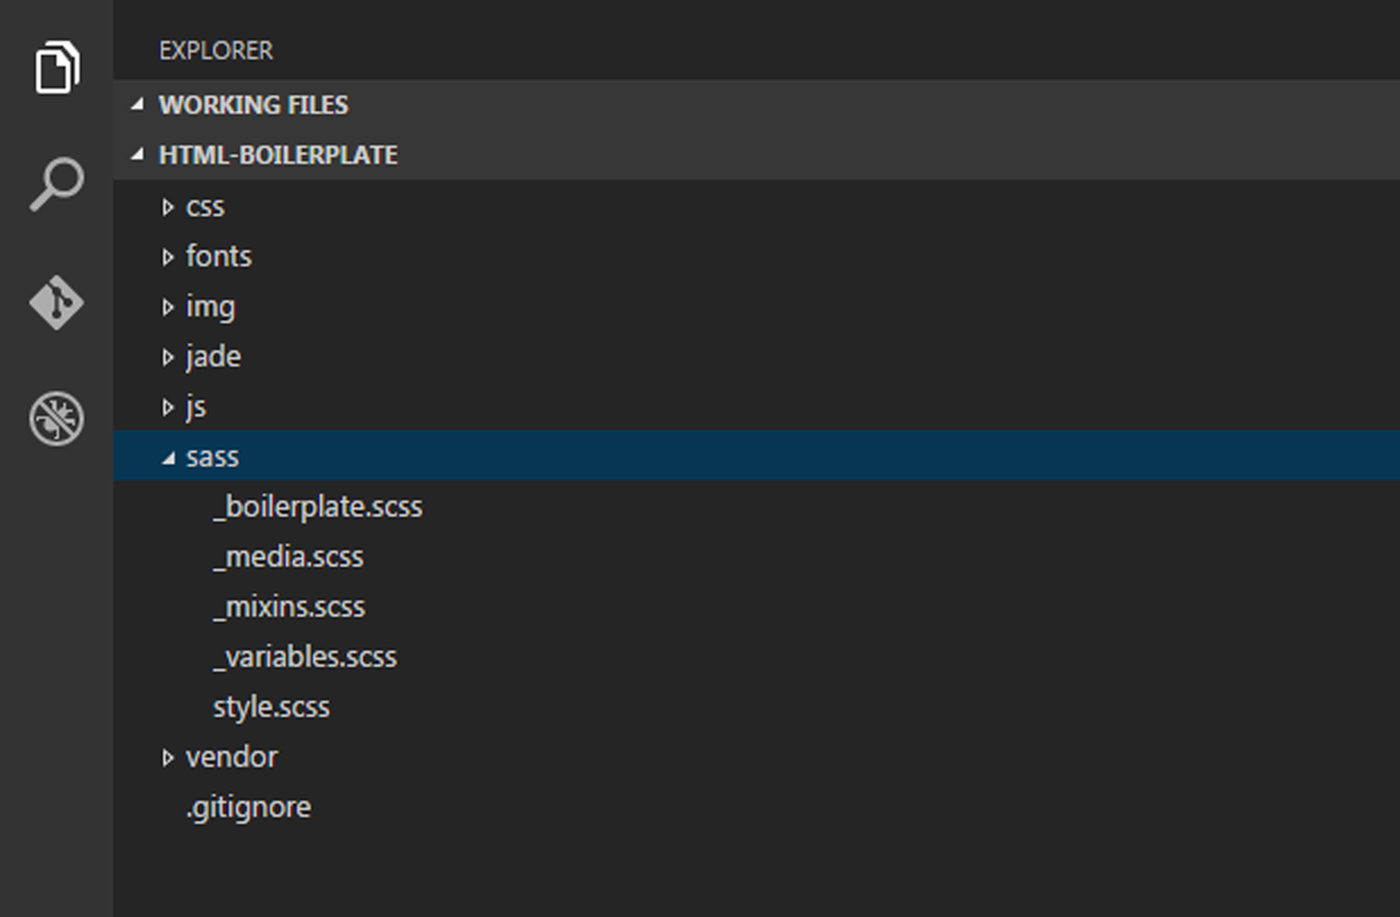Open the _media.scss file
This screenshot has width=1400, height=917.
click(288, 556)
